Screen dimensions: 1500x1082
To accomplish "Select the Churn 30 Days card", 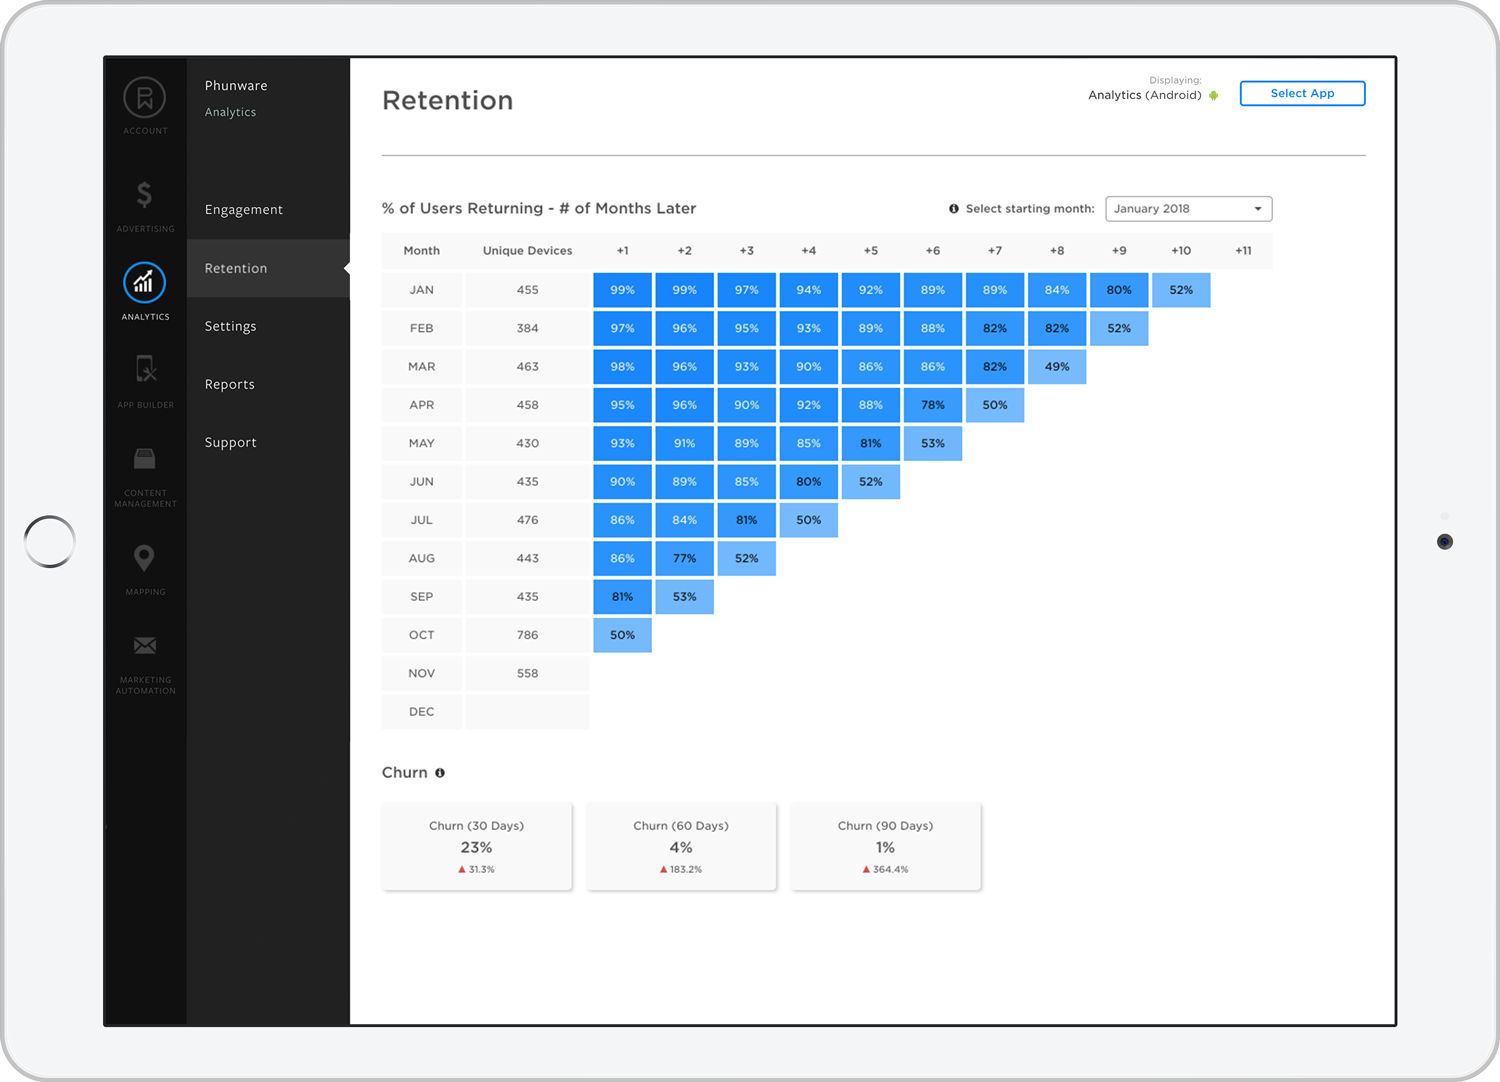I will point(476,846).
